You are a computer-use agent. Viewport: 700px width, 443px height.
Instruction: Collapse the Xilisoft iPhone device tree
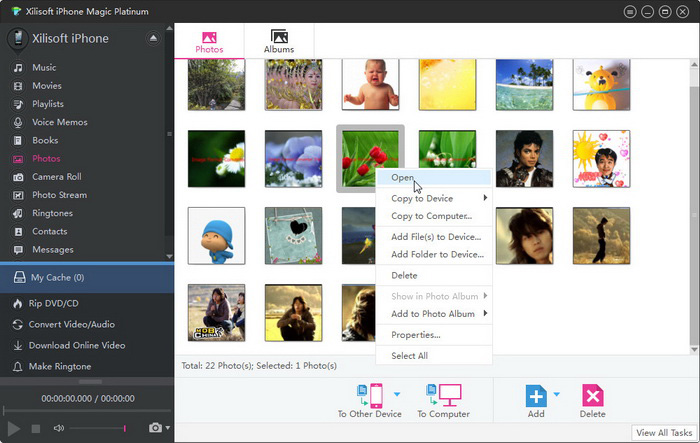(x=153, y=38)
